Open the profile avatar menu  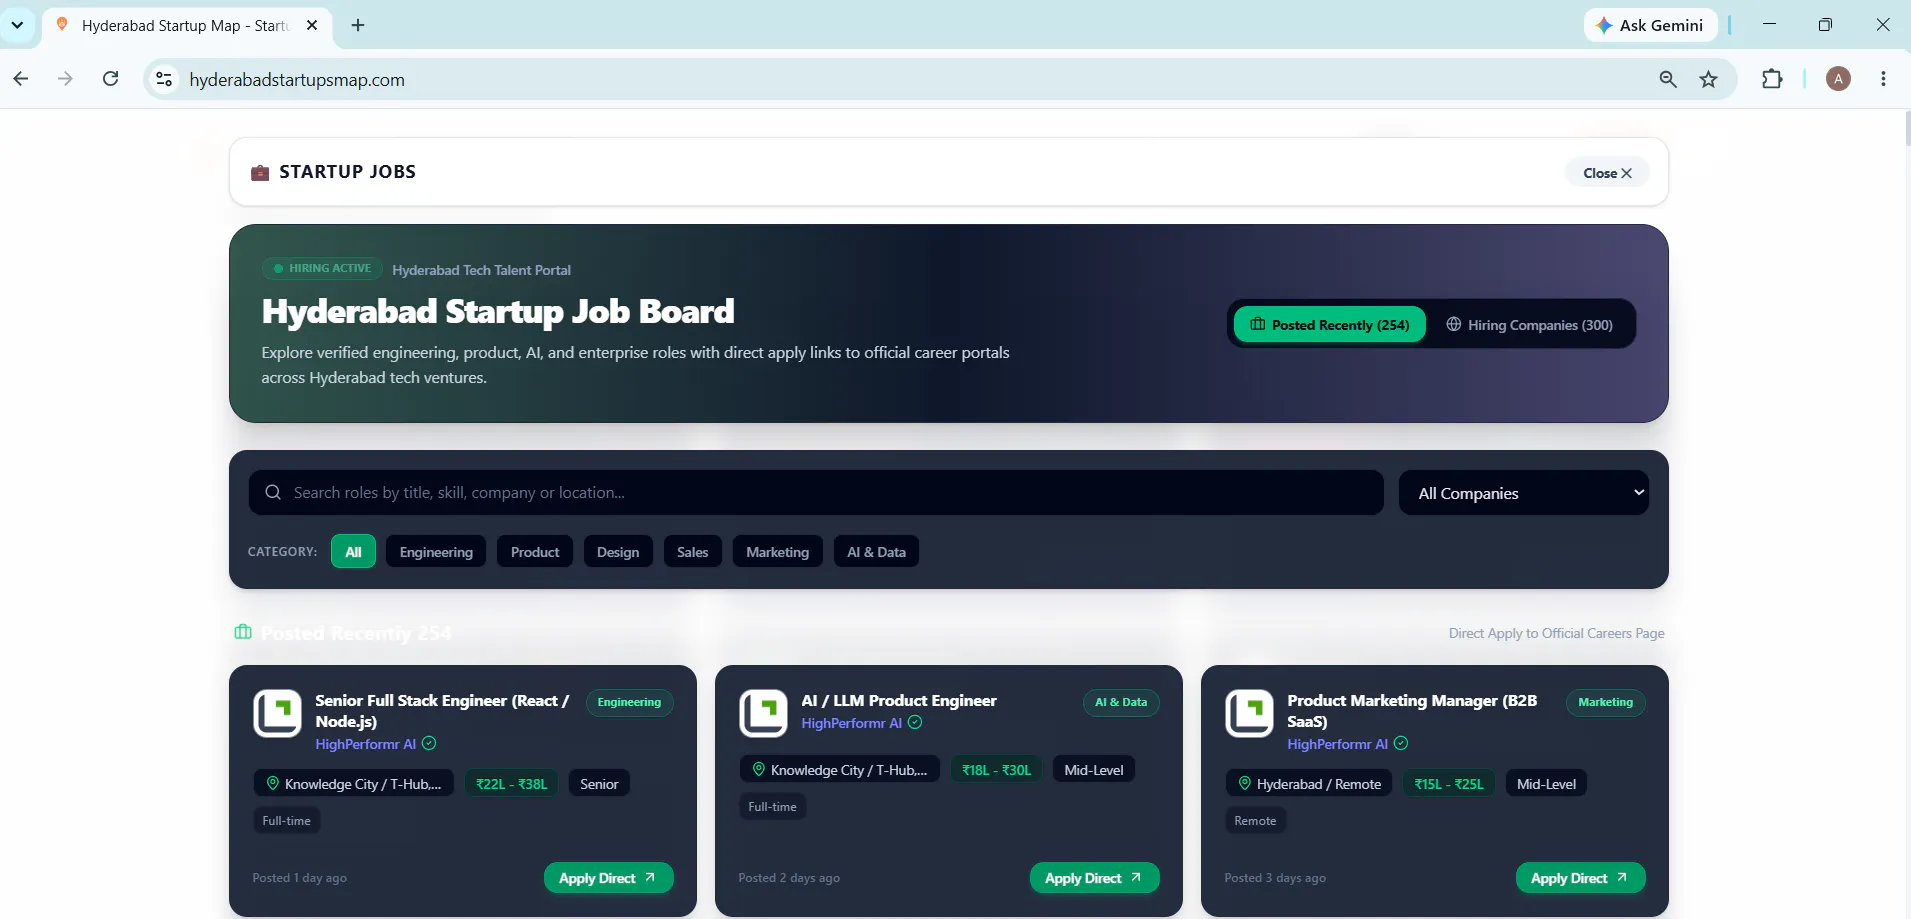[x=1838, y=79]
